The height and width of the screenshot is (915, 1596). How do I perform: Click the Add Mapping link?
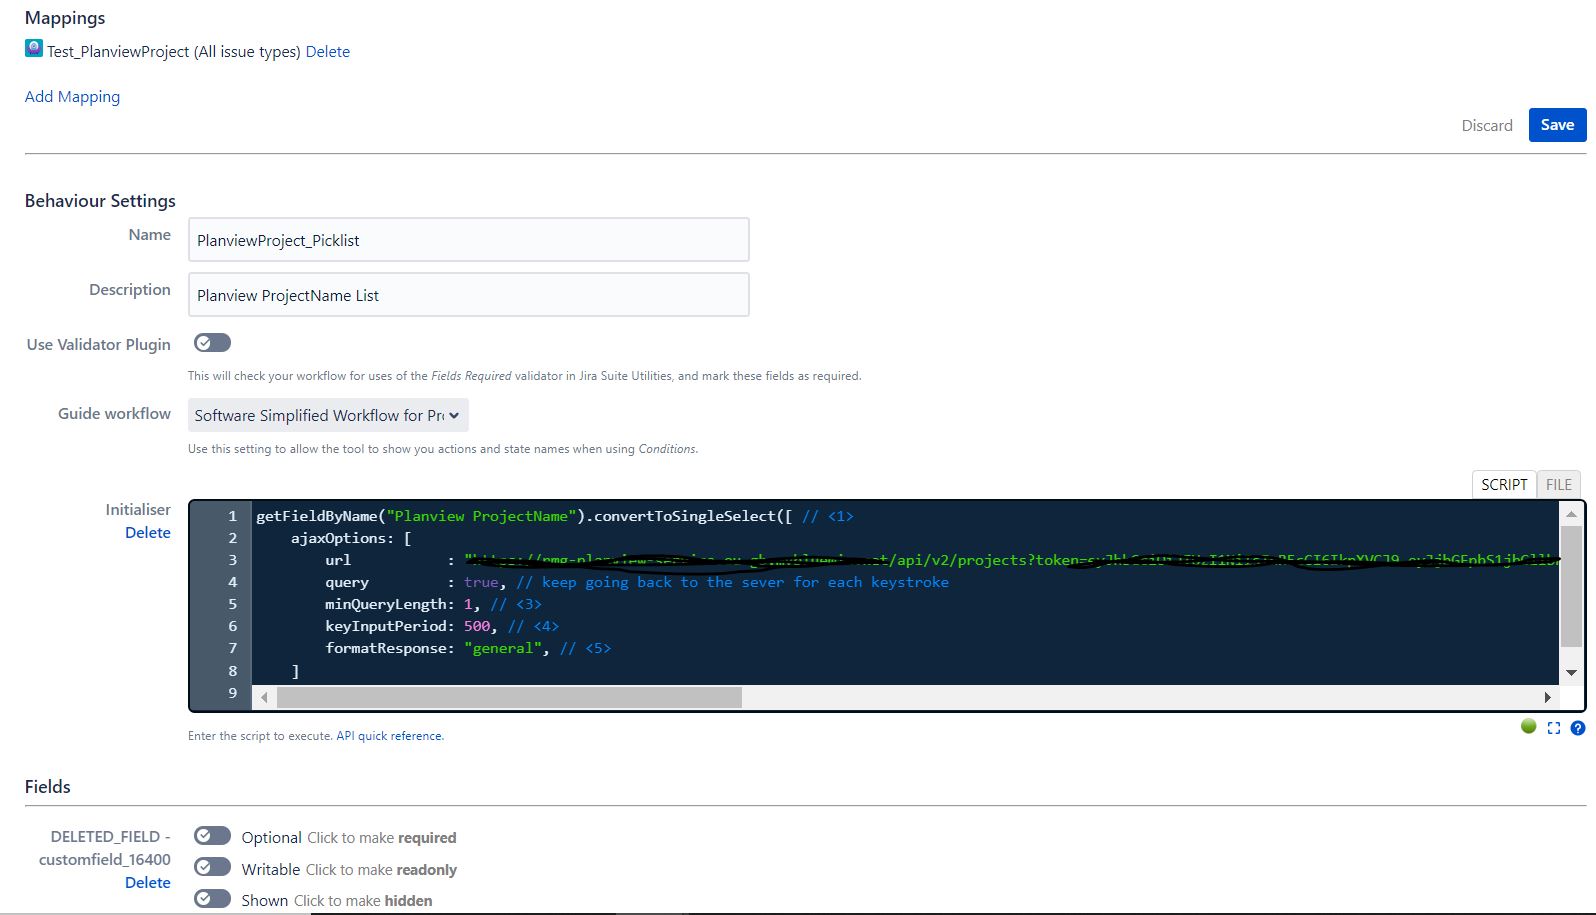coord(72,96)
